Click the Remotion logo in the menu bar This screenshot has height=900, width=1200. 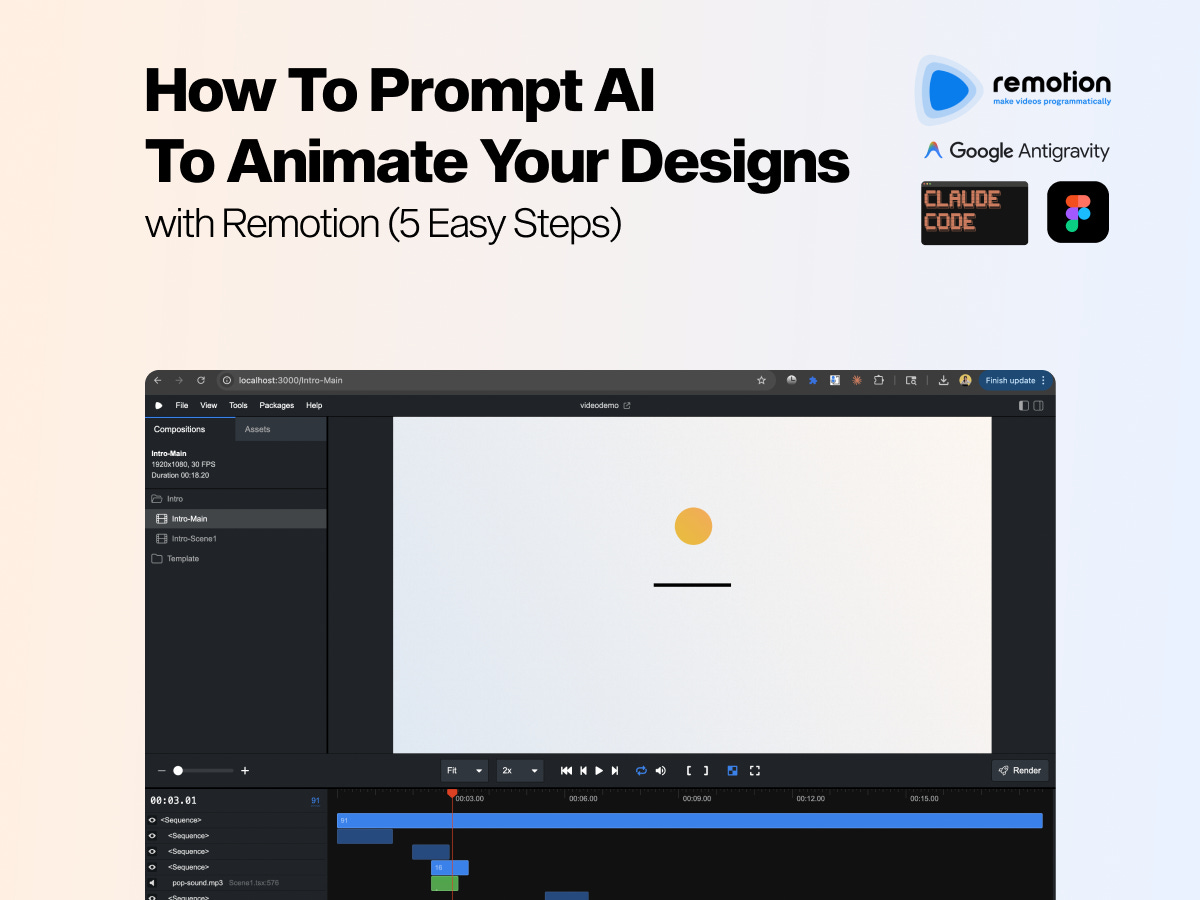click(x=158, y=405)
